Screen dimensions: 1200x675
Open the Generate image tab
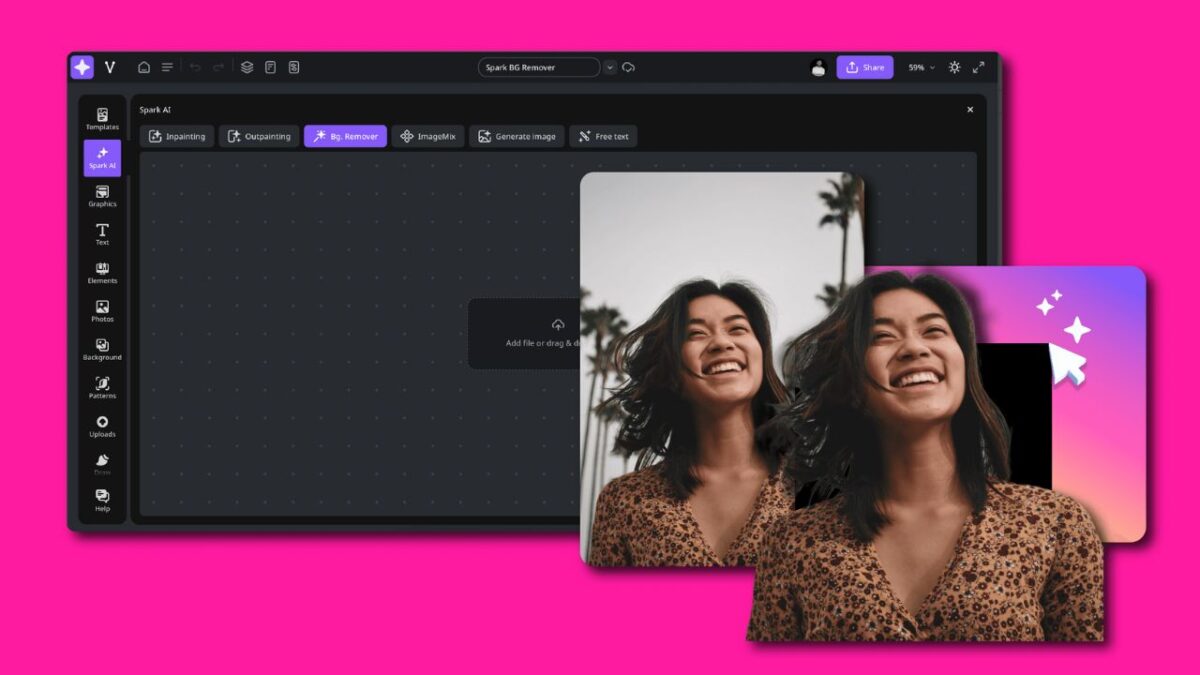pos(517,136)
